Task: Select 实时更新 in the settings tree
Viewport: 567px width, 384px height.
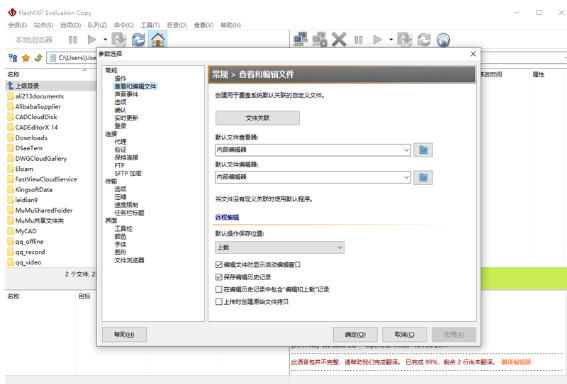Action: click(126, 118)
